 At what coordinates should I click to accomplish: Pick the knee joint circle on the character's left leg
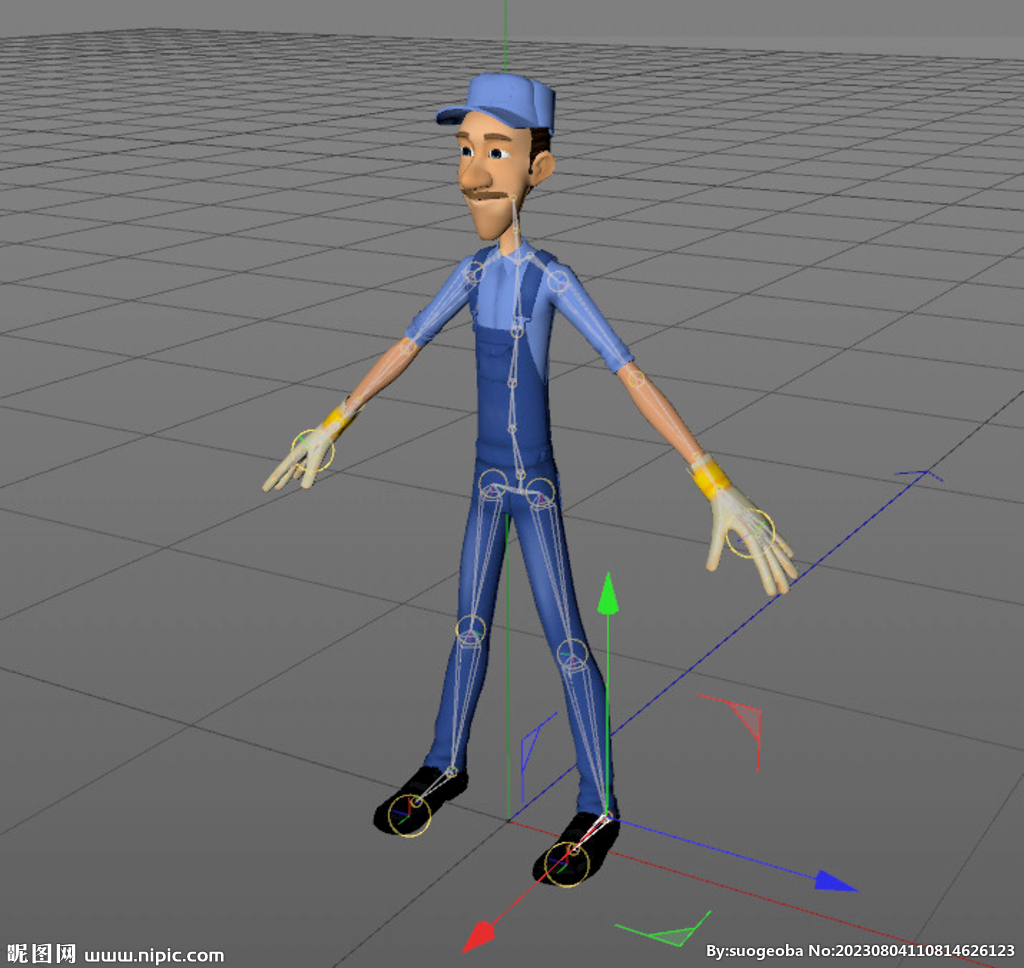coord(572,654)
